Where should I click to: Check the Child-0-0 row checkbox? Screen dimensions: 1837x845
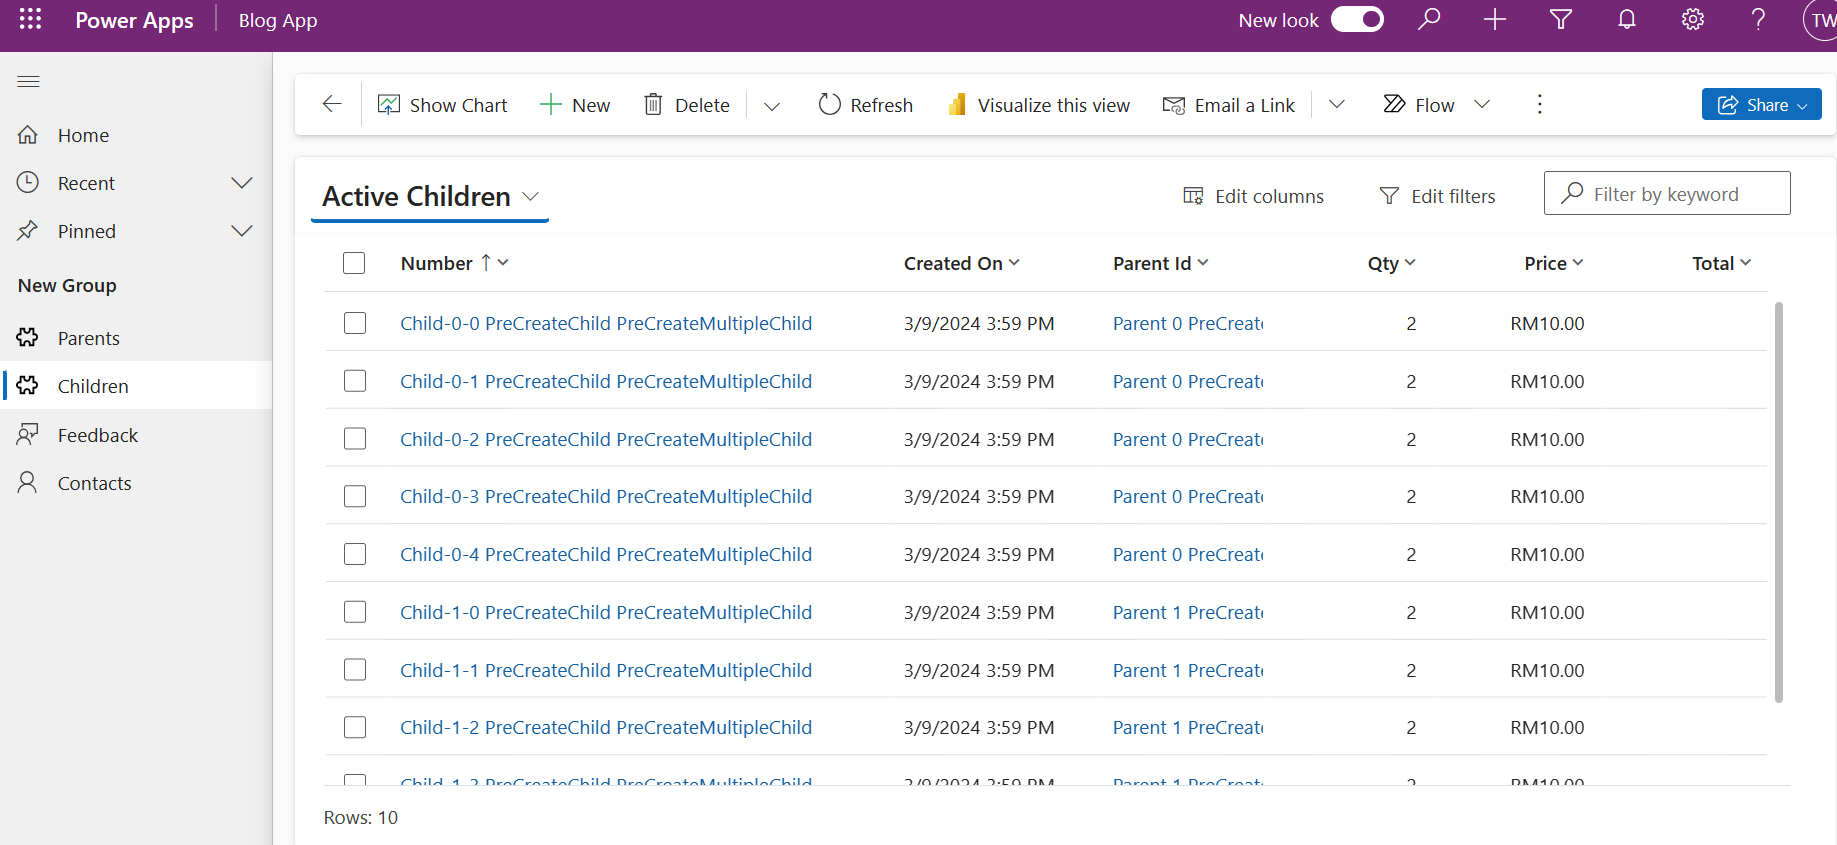tap(355, 323)
